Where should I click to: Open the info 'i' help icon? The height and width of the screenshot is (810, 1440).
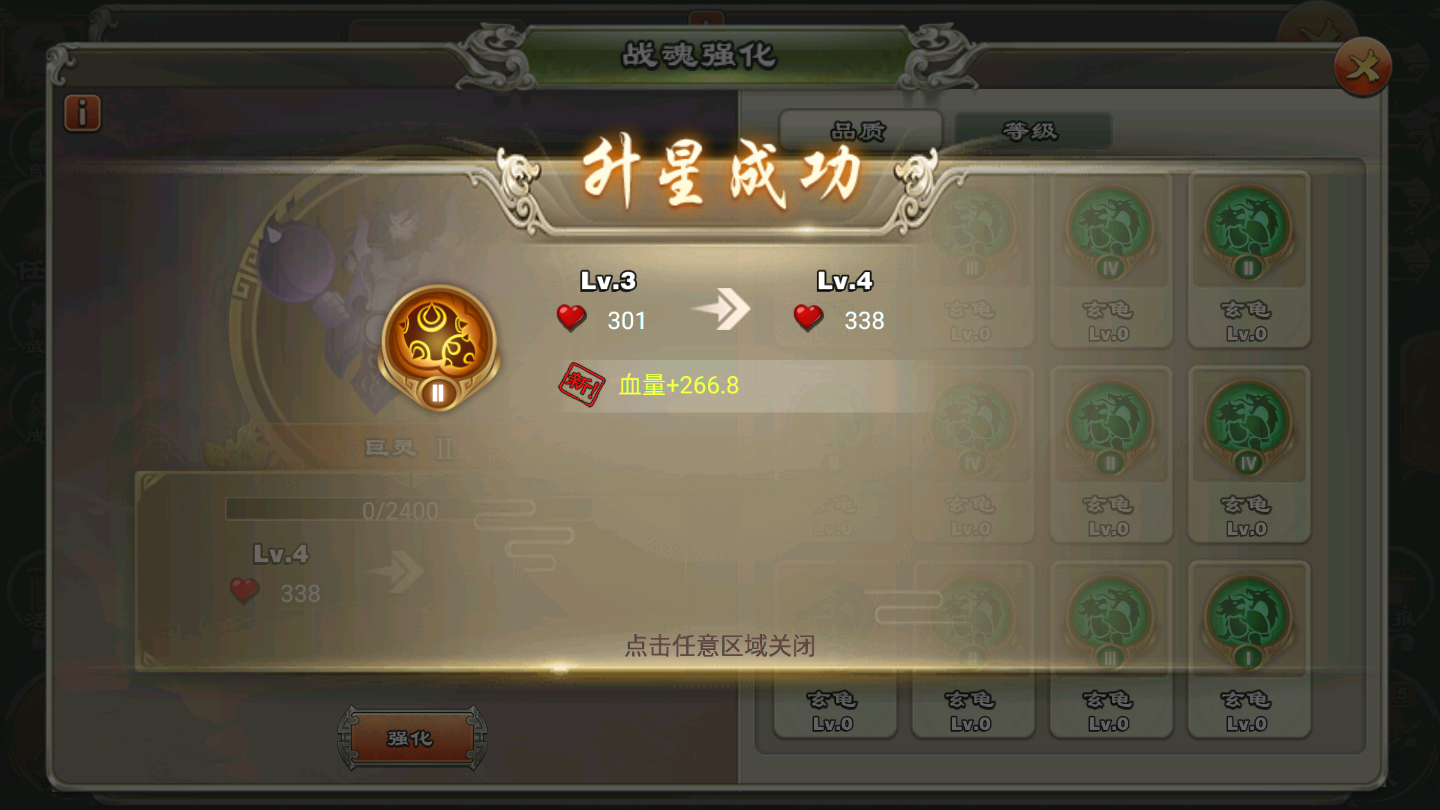[82, 113]
